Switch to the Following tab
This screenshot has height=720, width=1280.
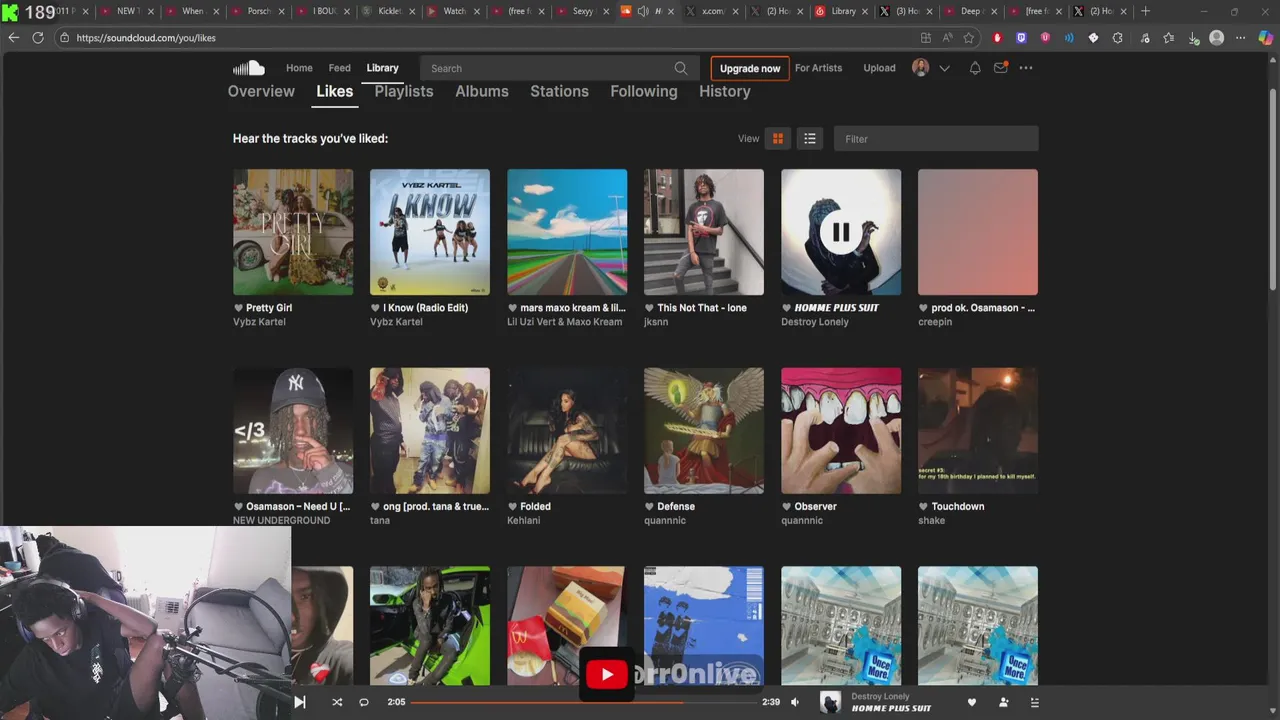tap(644, 91)
